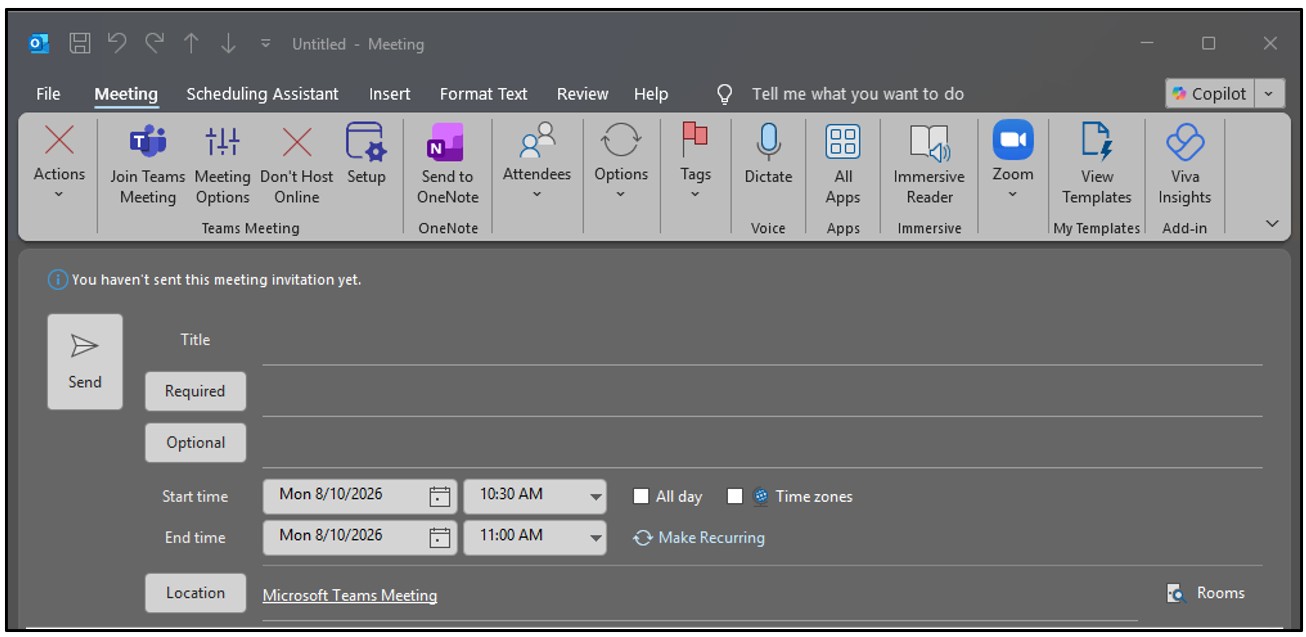Toggle the Time zones checkbox
This screenshot has height=637, width=1306.
tap(735, 496)
